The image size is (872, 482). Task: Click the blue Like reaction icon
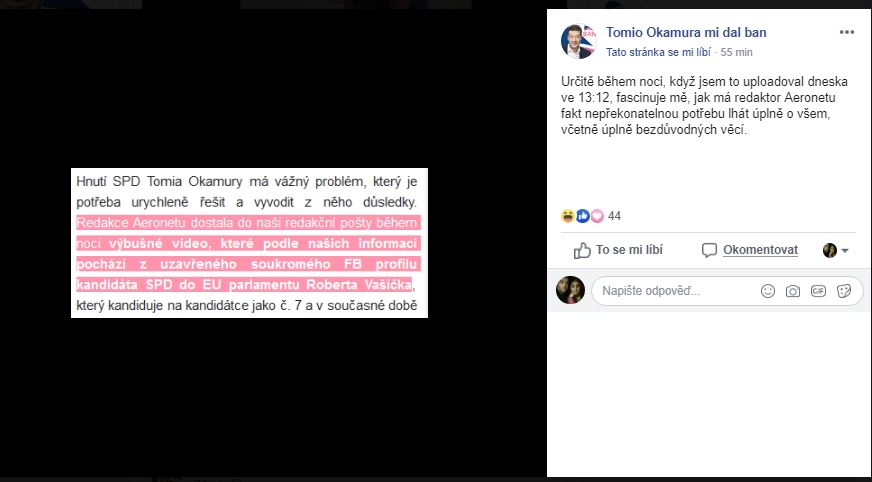coord(582,216)
